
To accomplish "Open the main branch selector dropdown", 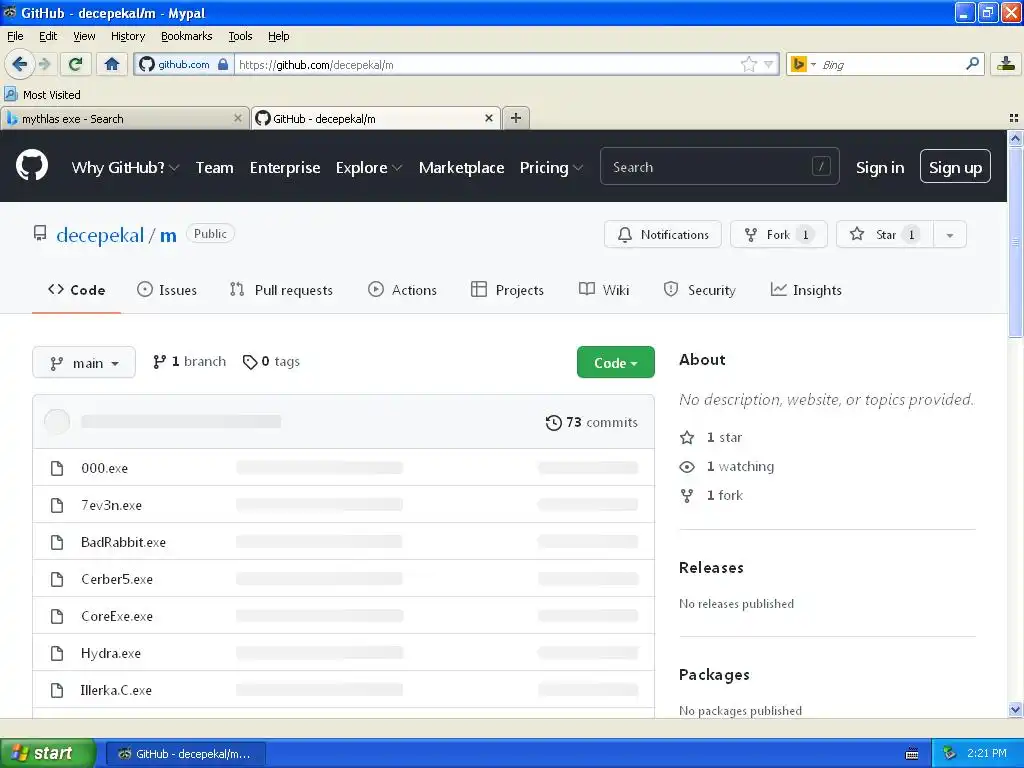I will point(84,362).
